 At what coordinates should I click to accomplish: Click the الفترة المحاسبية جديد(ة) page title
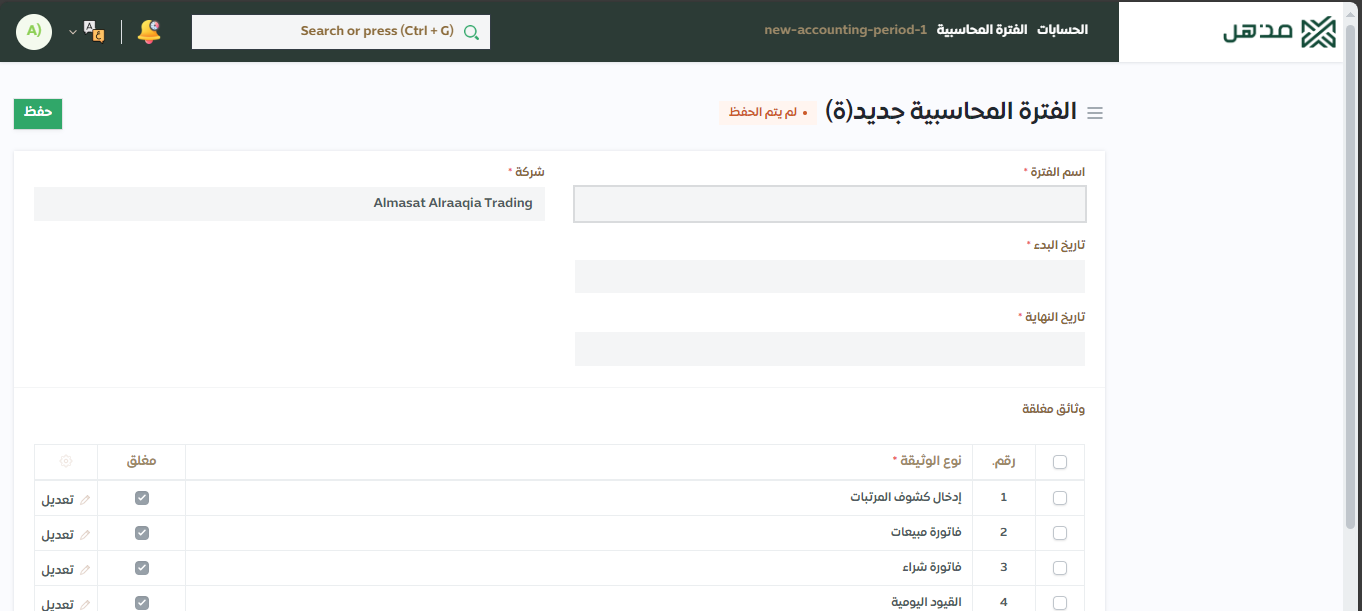[x=951, y=112]
